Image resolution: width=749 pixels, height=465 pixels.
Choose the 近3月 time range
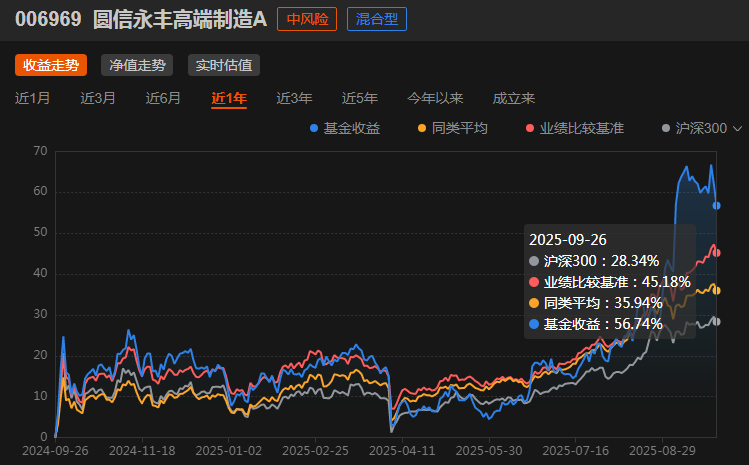(98, 98)
